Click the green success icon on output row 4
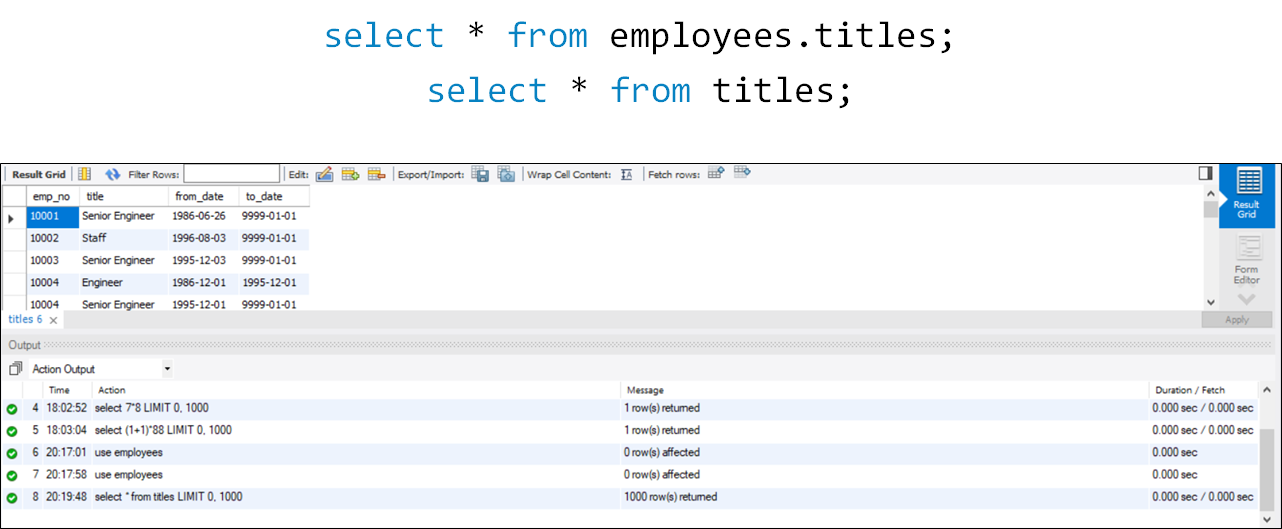 (12, 409)
